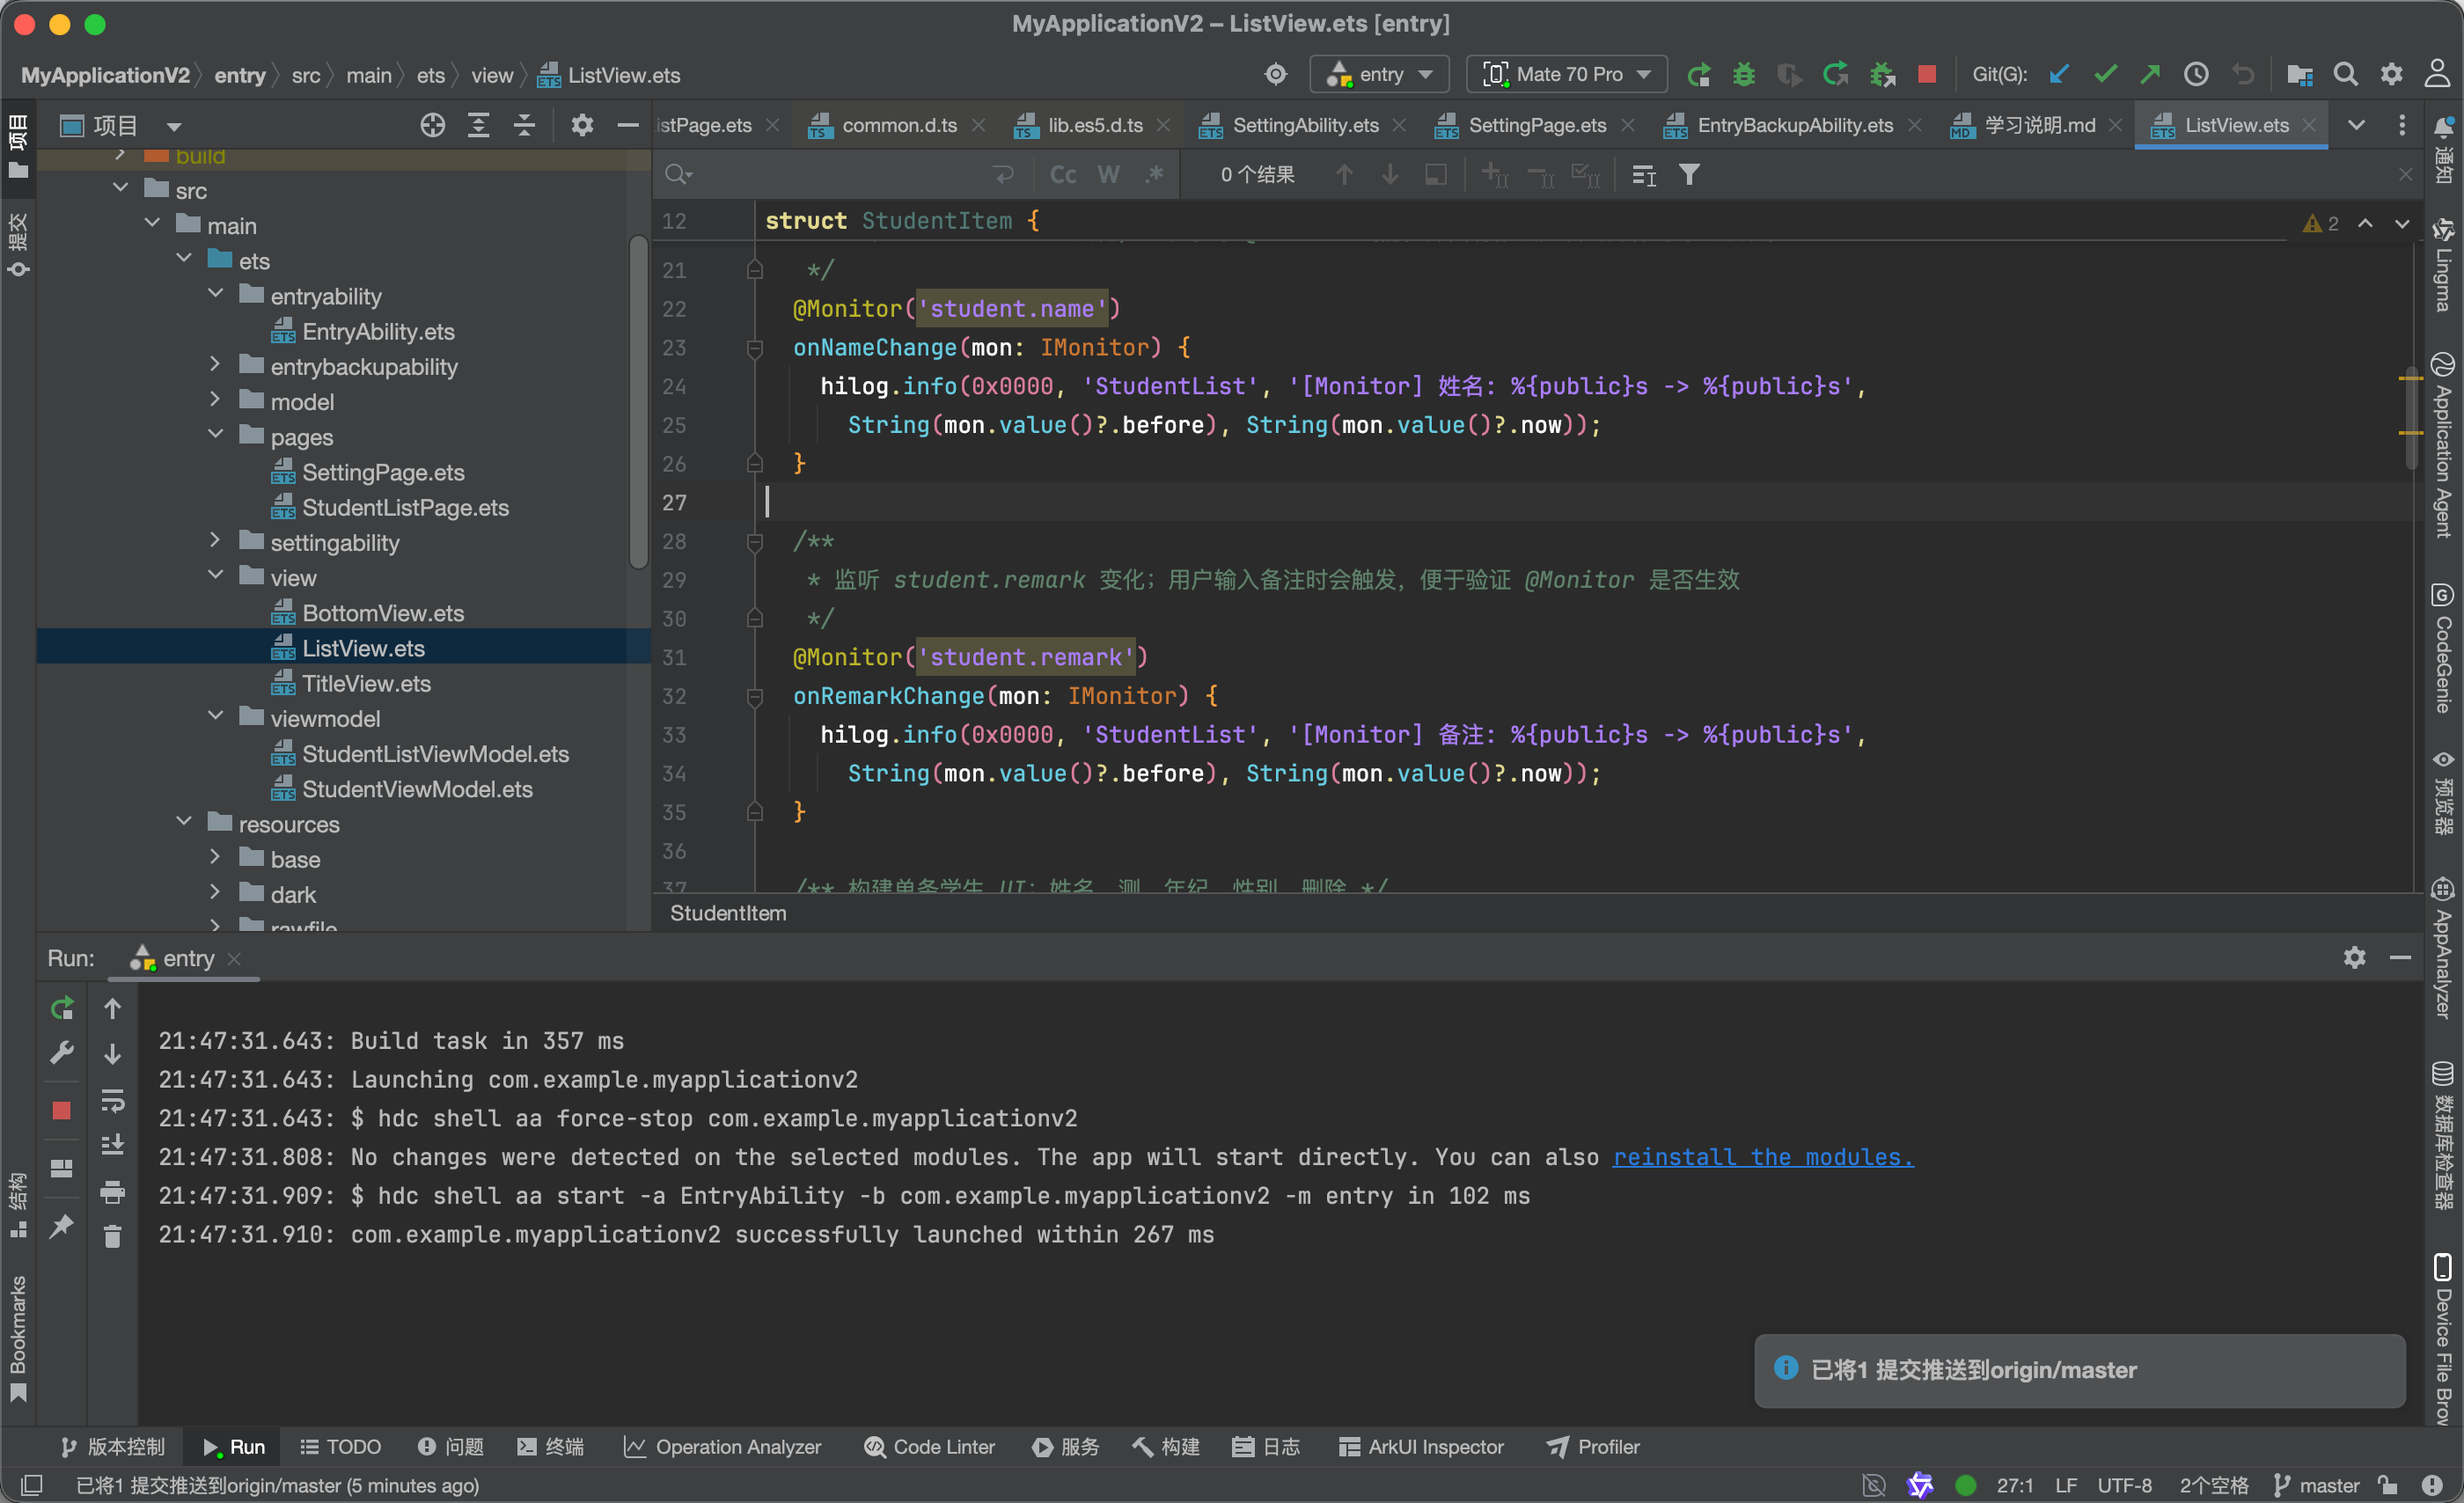Open Git history clock icon
This screenshot has height=1503, width=2464.
click(2195, 75)
